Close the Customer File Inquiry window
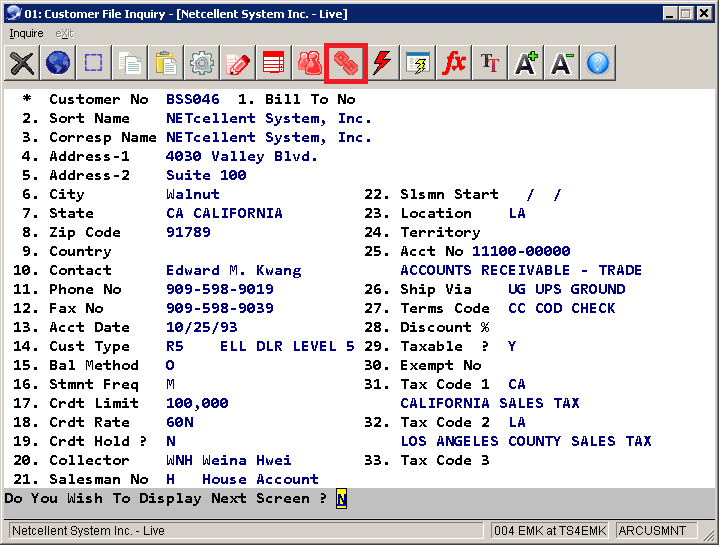Screen dimensions: 719x545 coord(704,13)
